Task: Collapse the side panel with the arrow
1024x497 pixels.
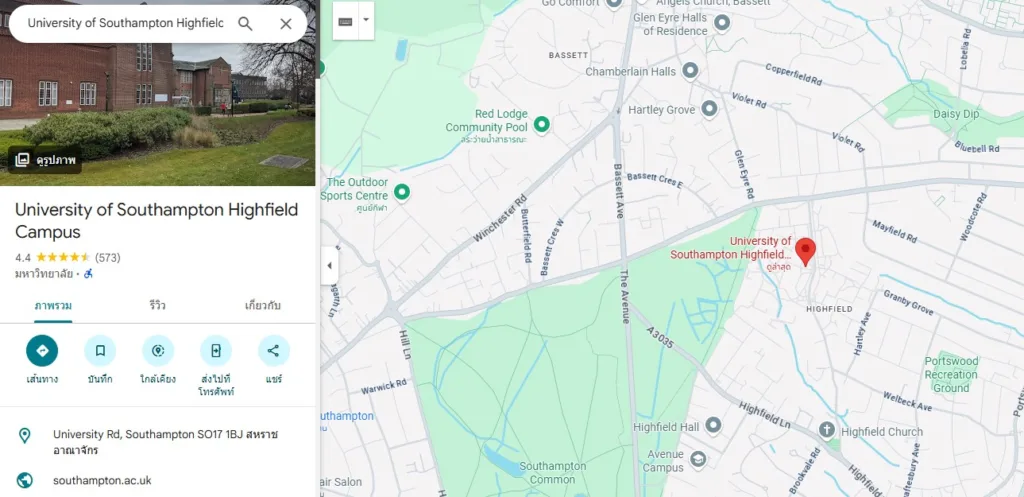Action: [329, 266]
